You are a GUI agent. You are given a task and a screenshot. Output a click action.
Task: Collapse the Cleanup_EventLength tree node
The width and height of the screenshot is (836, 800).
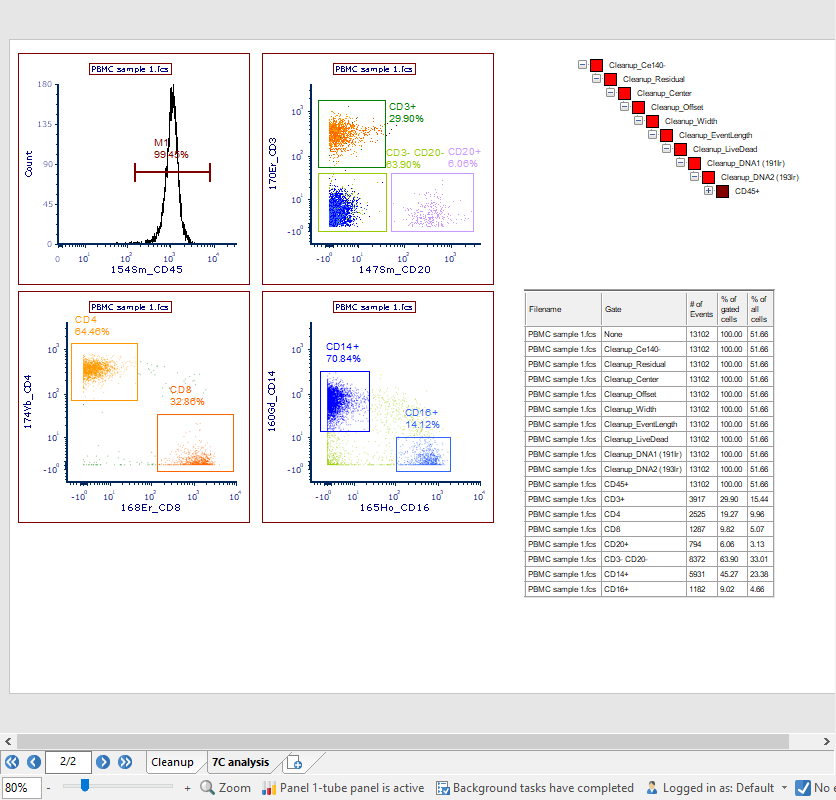(x=652, y=134)
